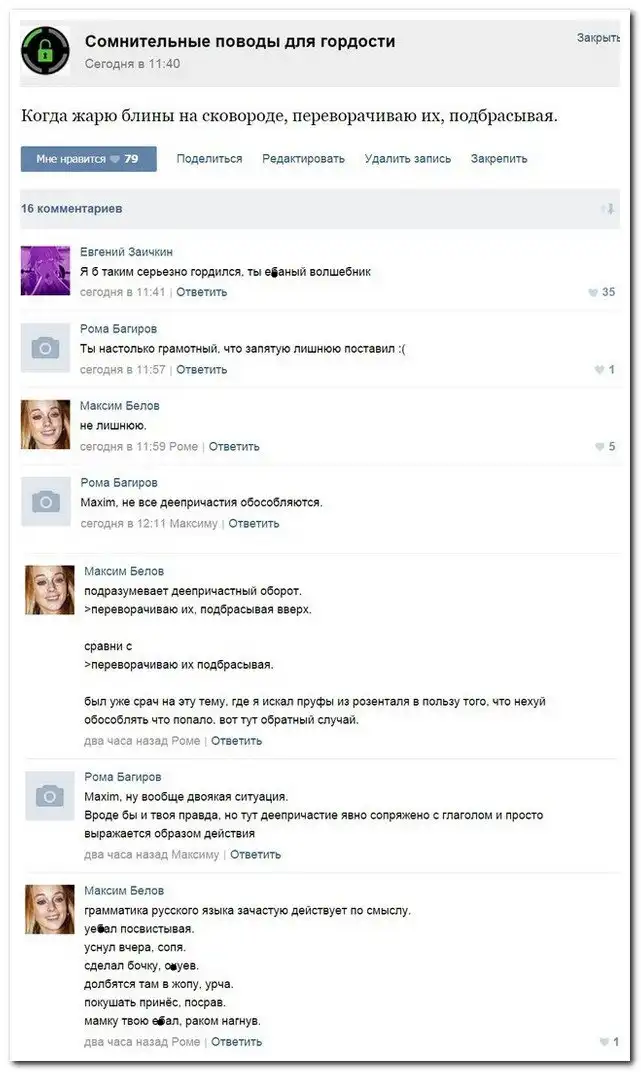
Task: Click 'Ответить' on the 12:11 comment
Action: click(254, 524)
